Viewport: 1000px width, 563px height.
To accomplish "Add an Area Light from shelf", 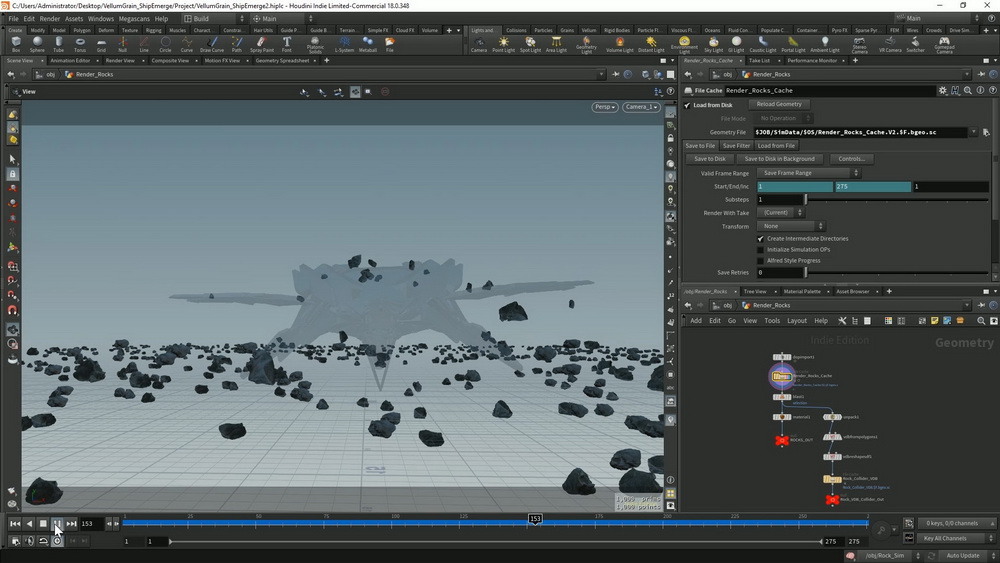I will point(556,44).
